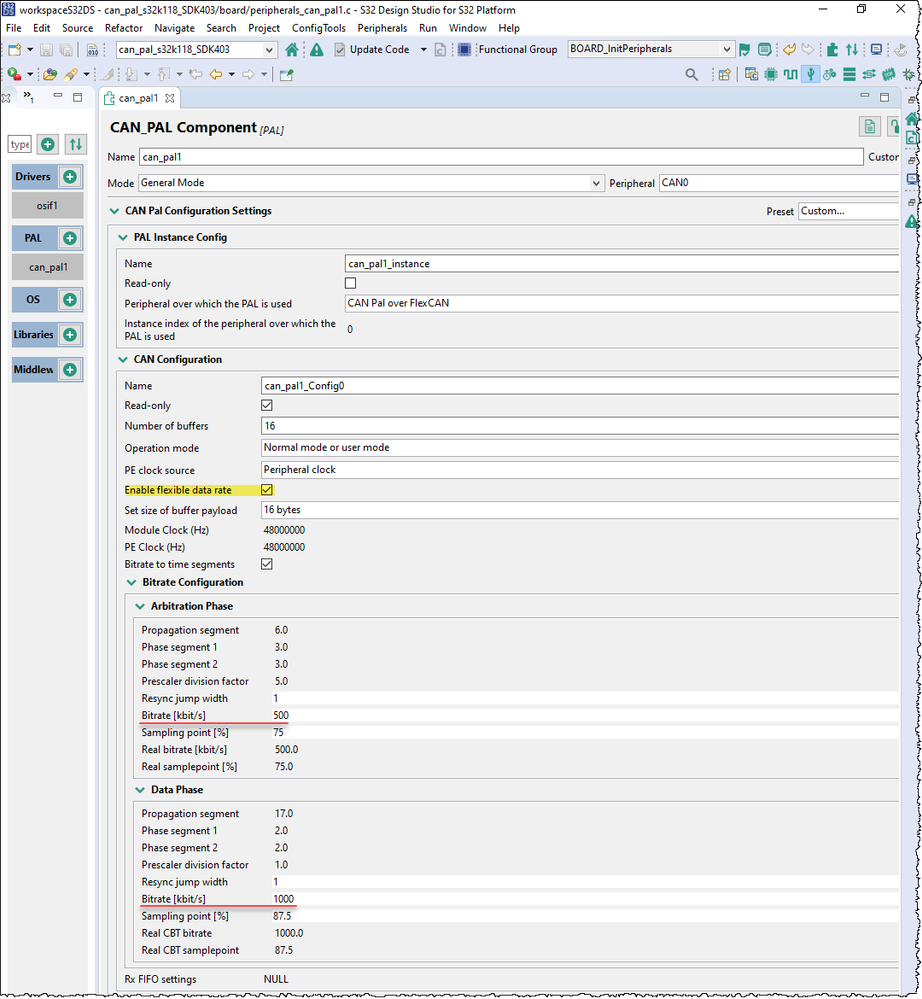Image resolution: width=922 pixels, height=999 pixels.
Task: Select the Functional Group icon in the toolbar
Action: click(x=462, y=48)
